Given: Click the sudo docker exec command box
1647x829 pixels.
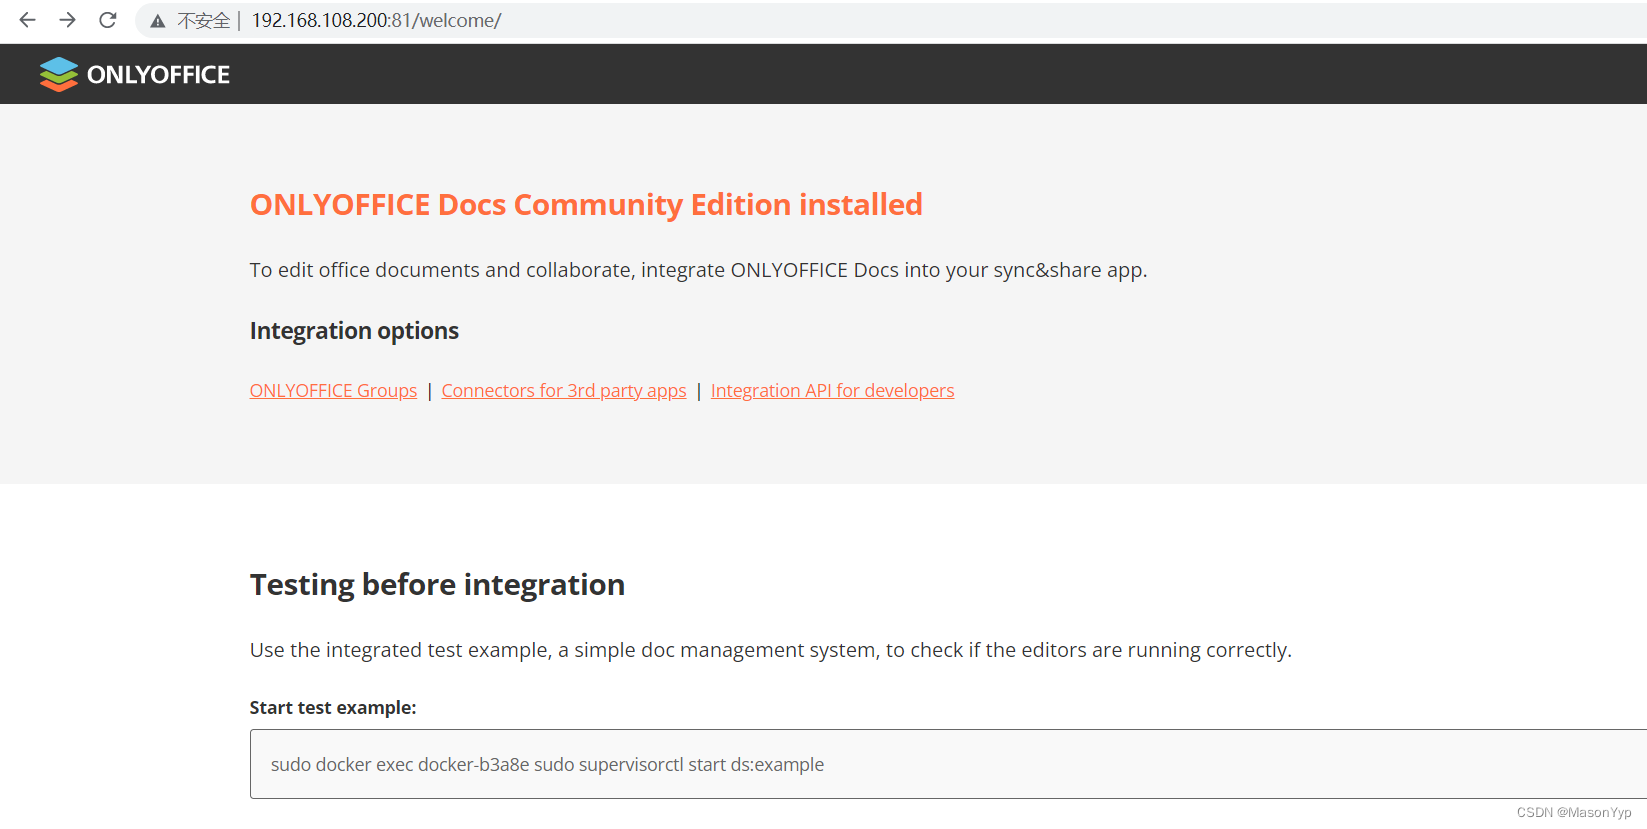Looking at the screenshot, I should coord(948,764).
